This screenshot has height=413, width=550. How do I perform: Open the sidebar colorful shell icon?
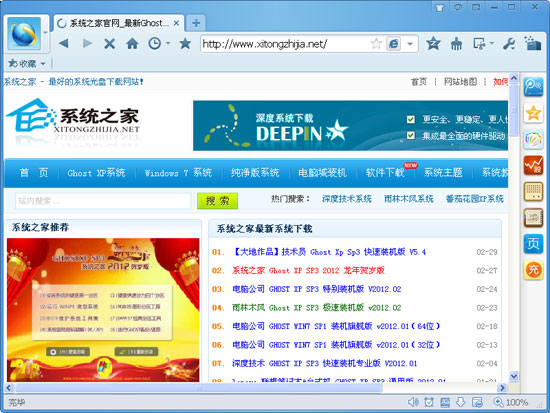533,139
